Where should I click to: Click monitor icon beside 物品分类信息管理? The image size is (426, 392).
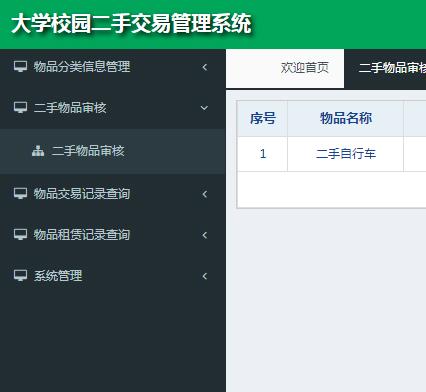tap(20, 66)
